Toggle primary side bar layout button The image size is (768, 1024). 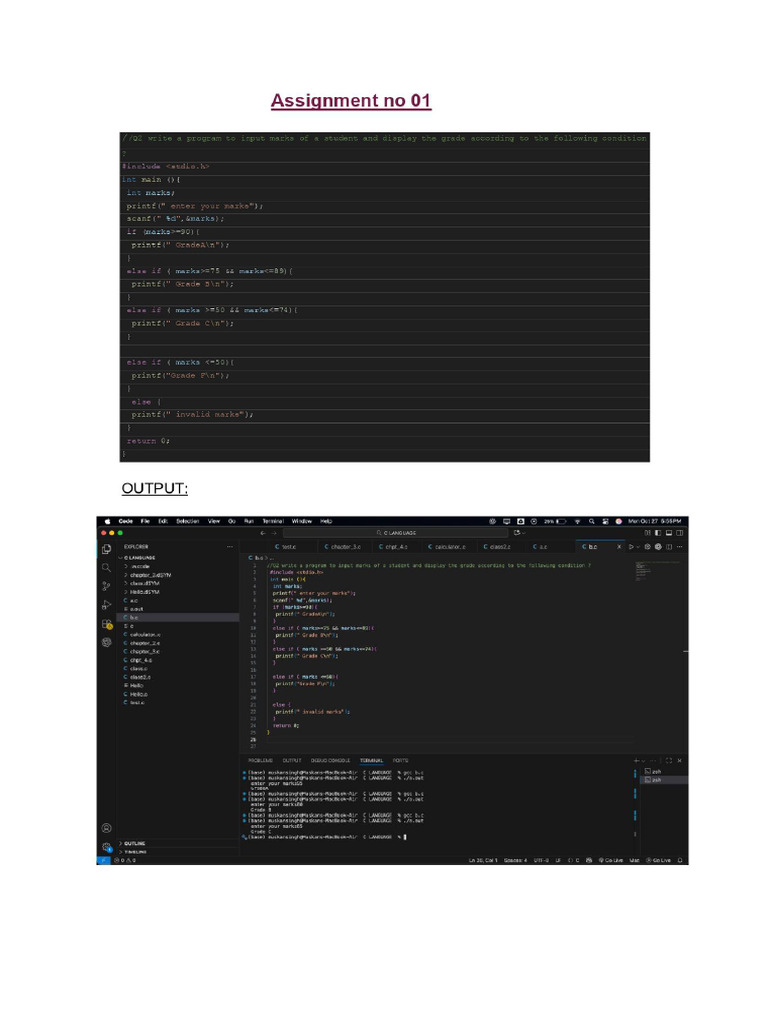tap(658, 533)
